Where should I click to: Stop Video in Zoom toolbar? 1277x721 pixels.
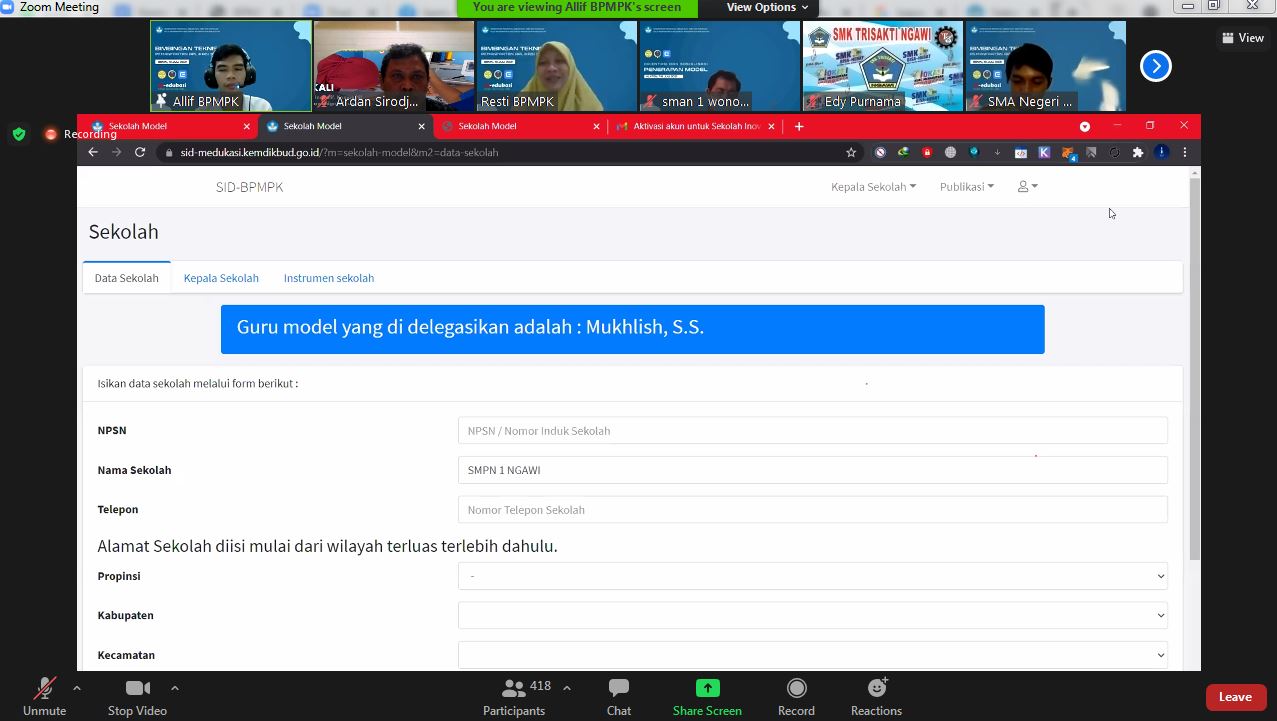(x=137, y=696)
